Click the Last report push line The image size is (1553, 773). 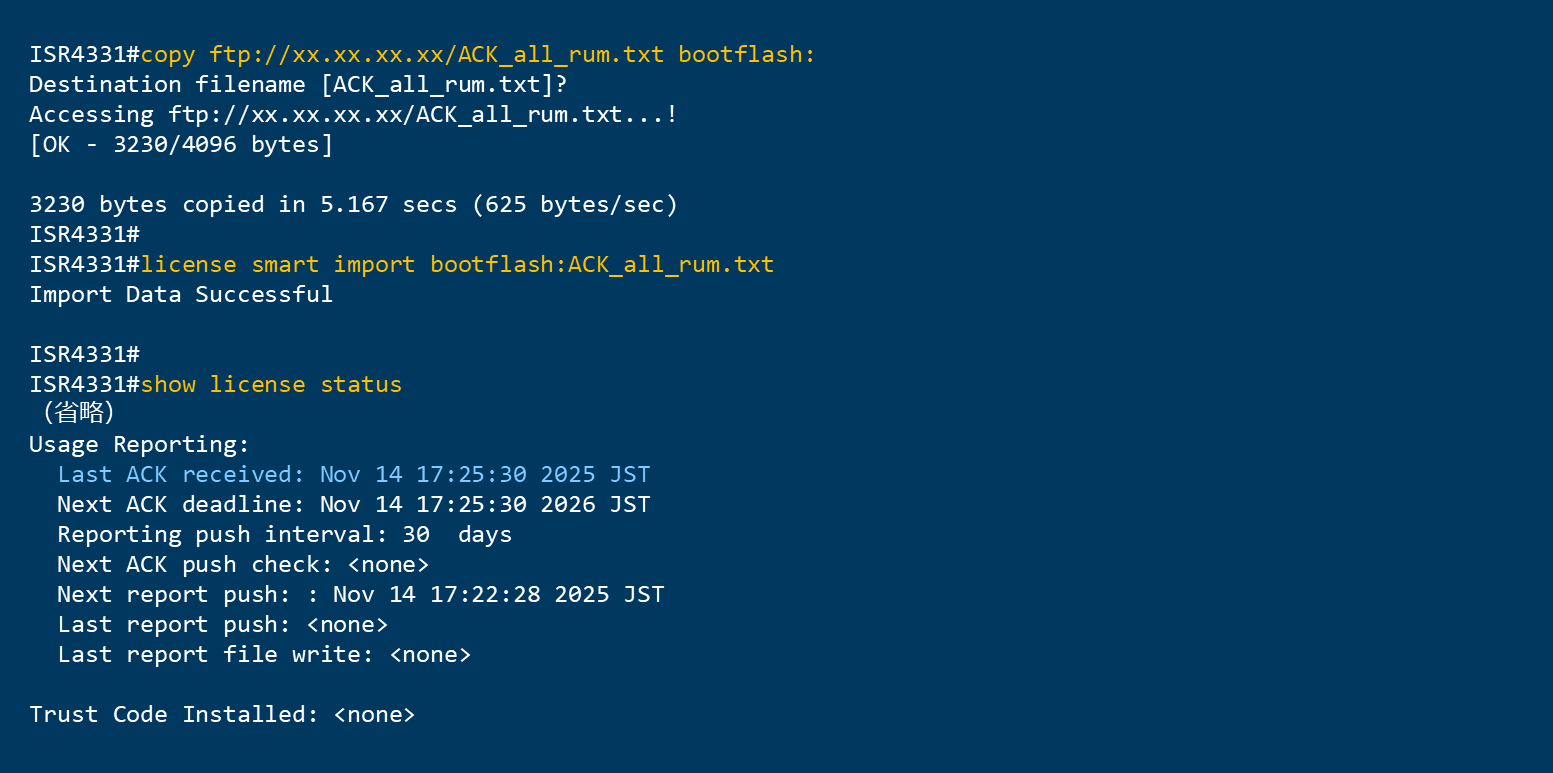pyautogui.click(x=222, y=624)
